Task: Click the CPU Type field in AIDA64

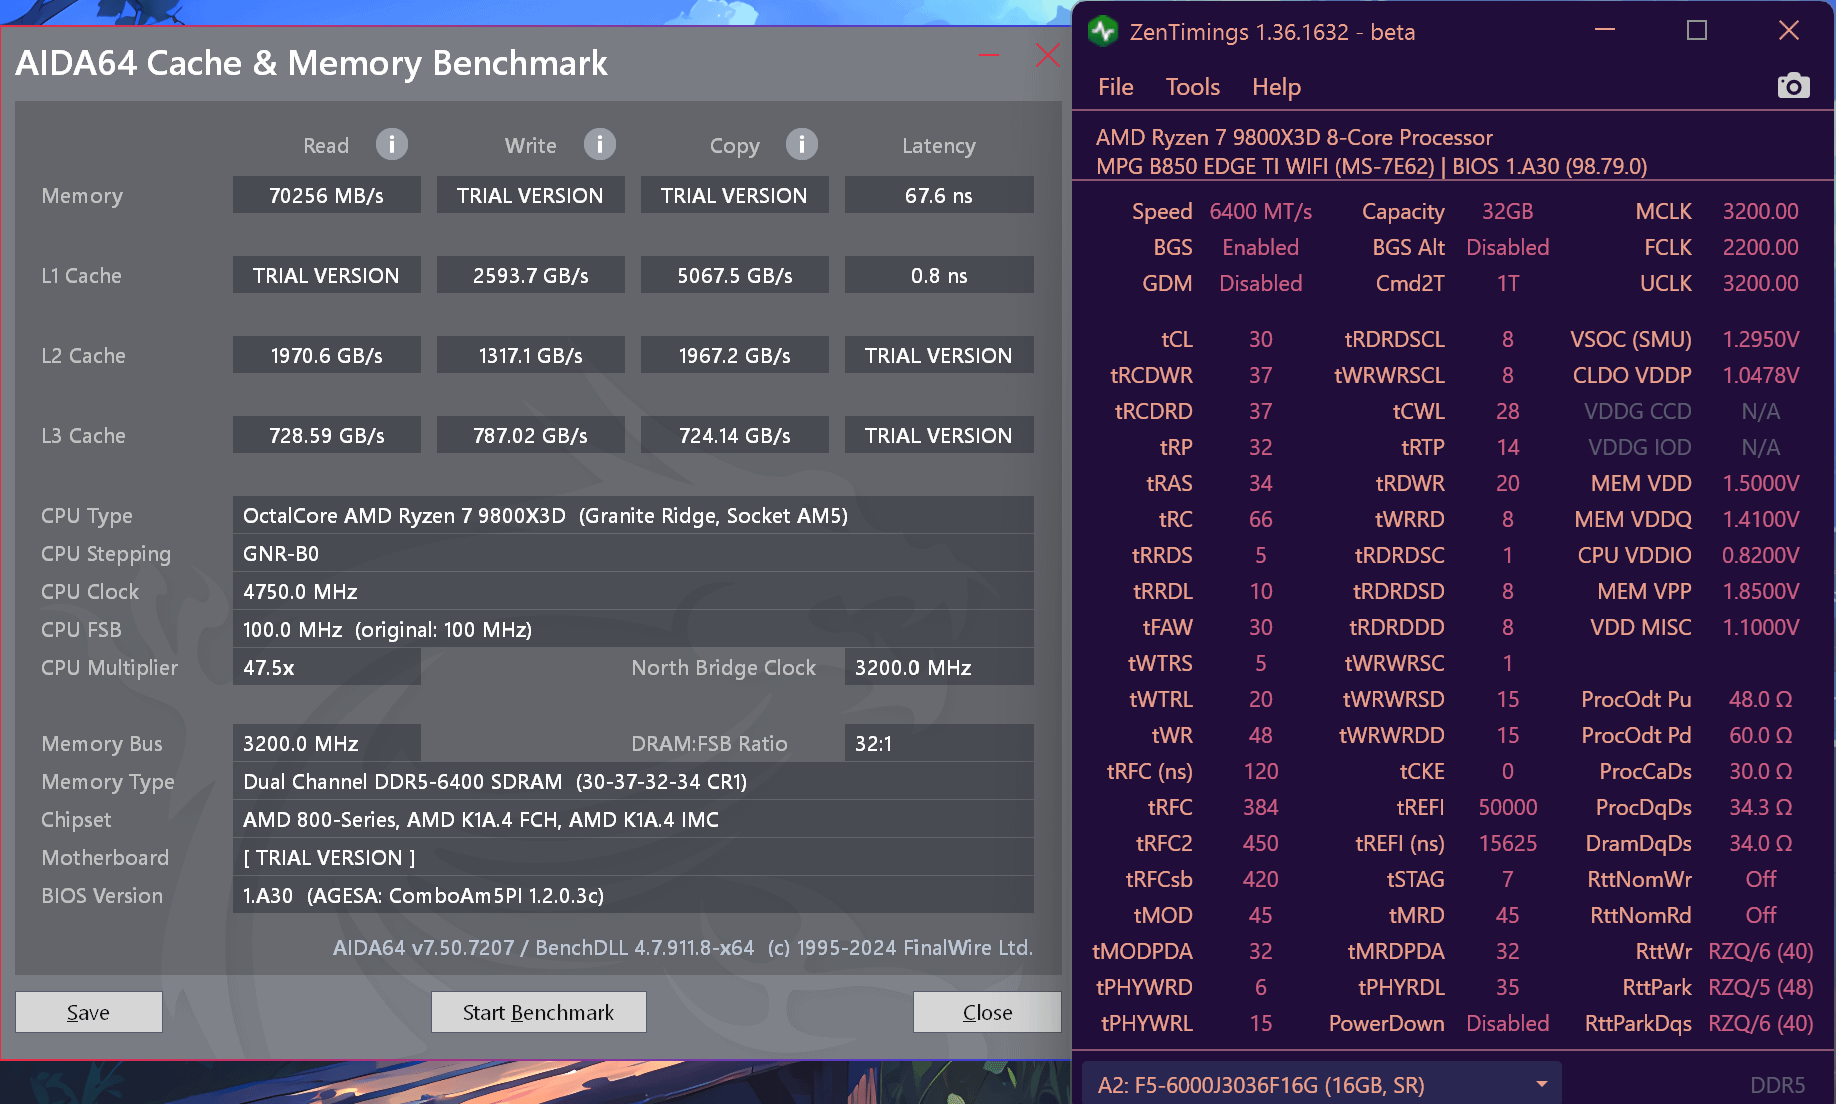Action: tap(633, 515)
